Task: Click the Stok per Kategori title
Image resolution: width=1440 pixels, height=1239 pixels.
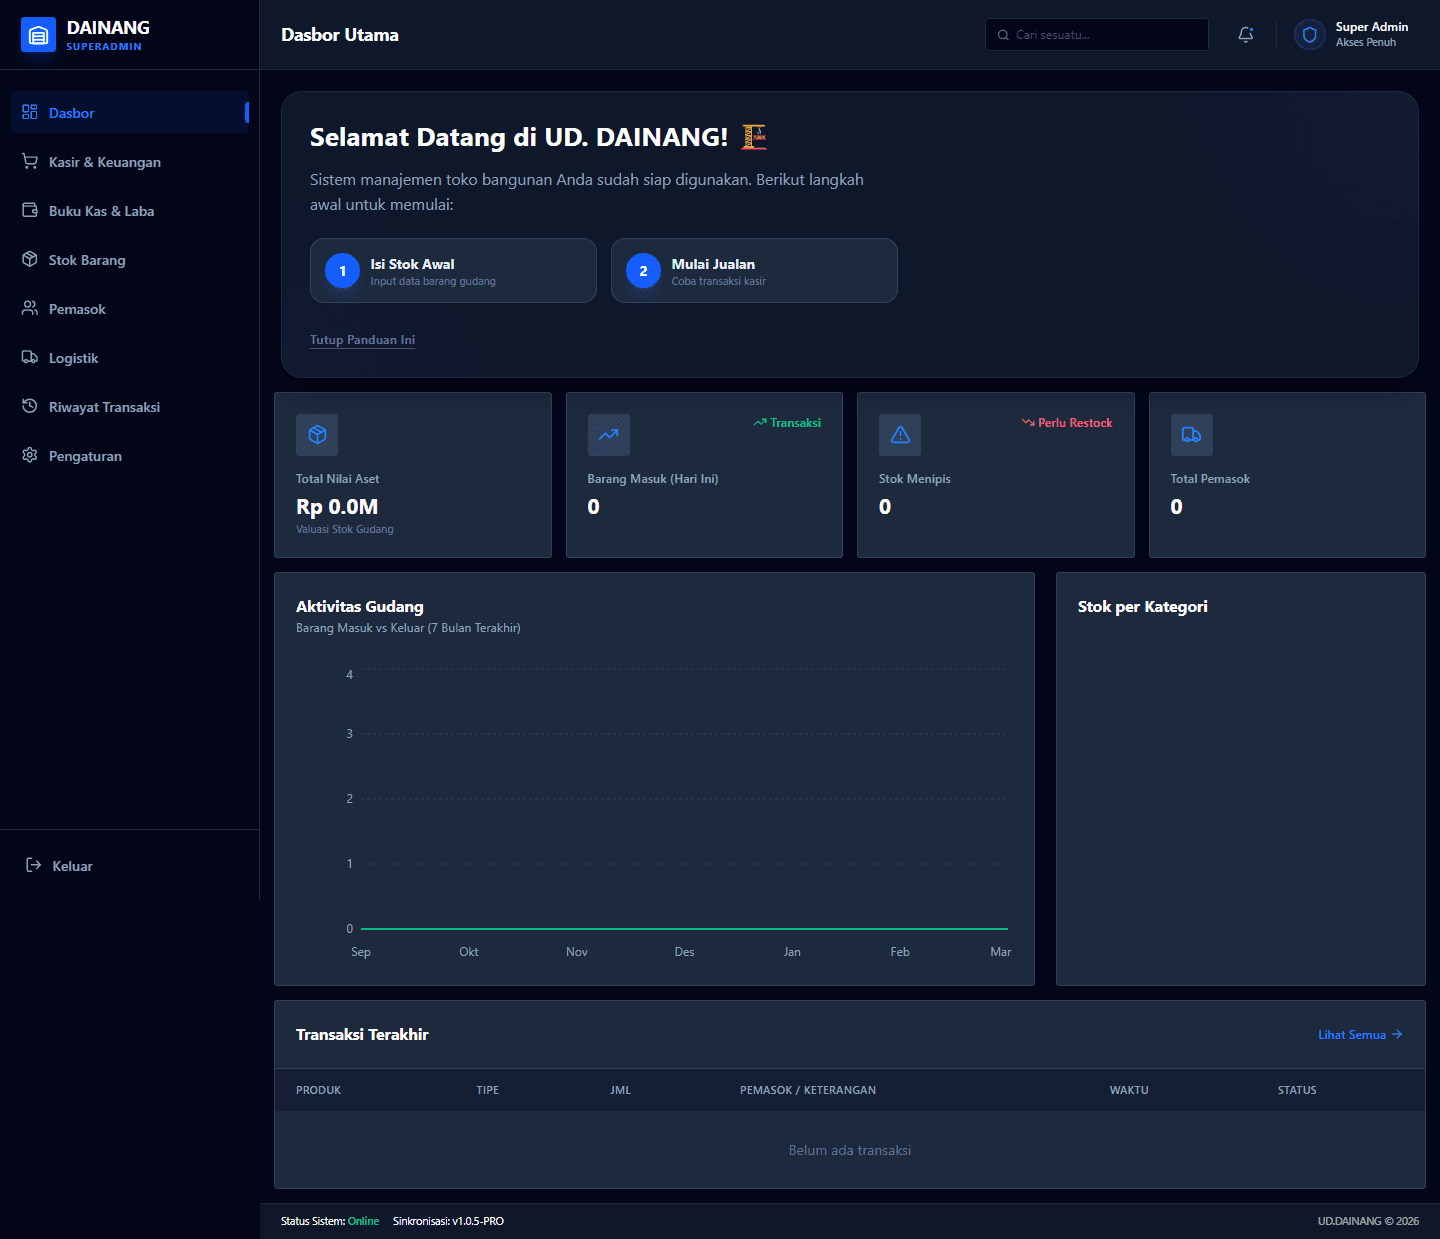Action: tap(1143, 606)
